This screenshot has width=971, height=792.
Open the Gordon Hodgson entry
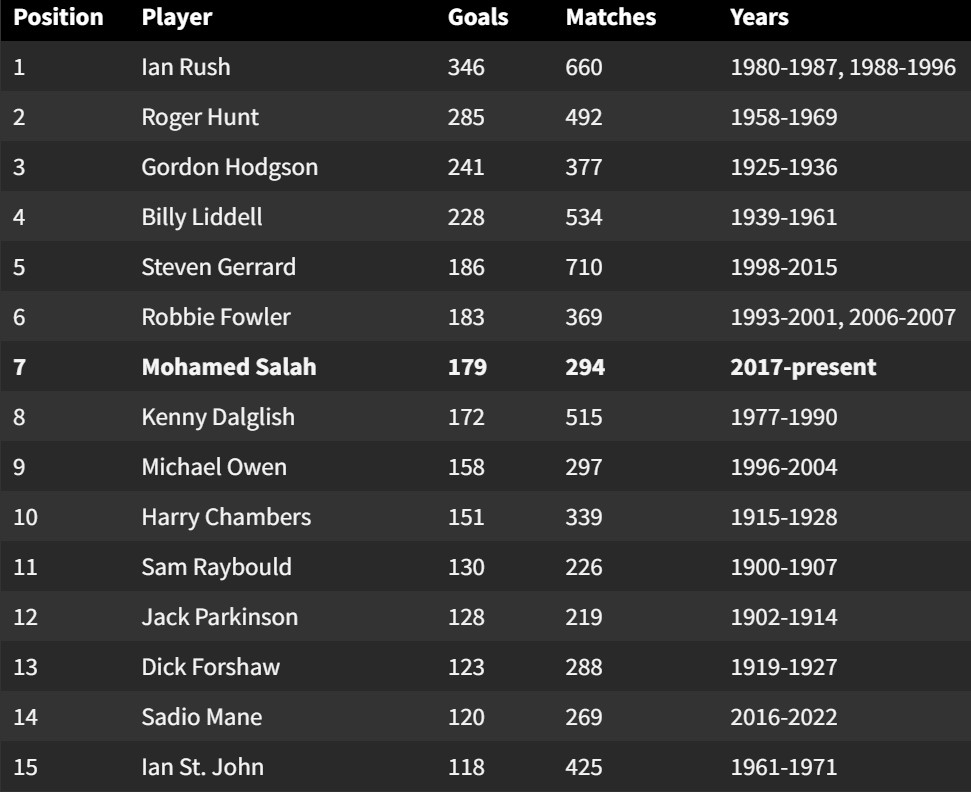(230, 167)
